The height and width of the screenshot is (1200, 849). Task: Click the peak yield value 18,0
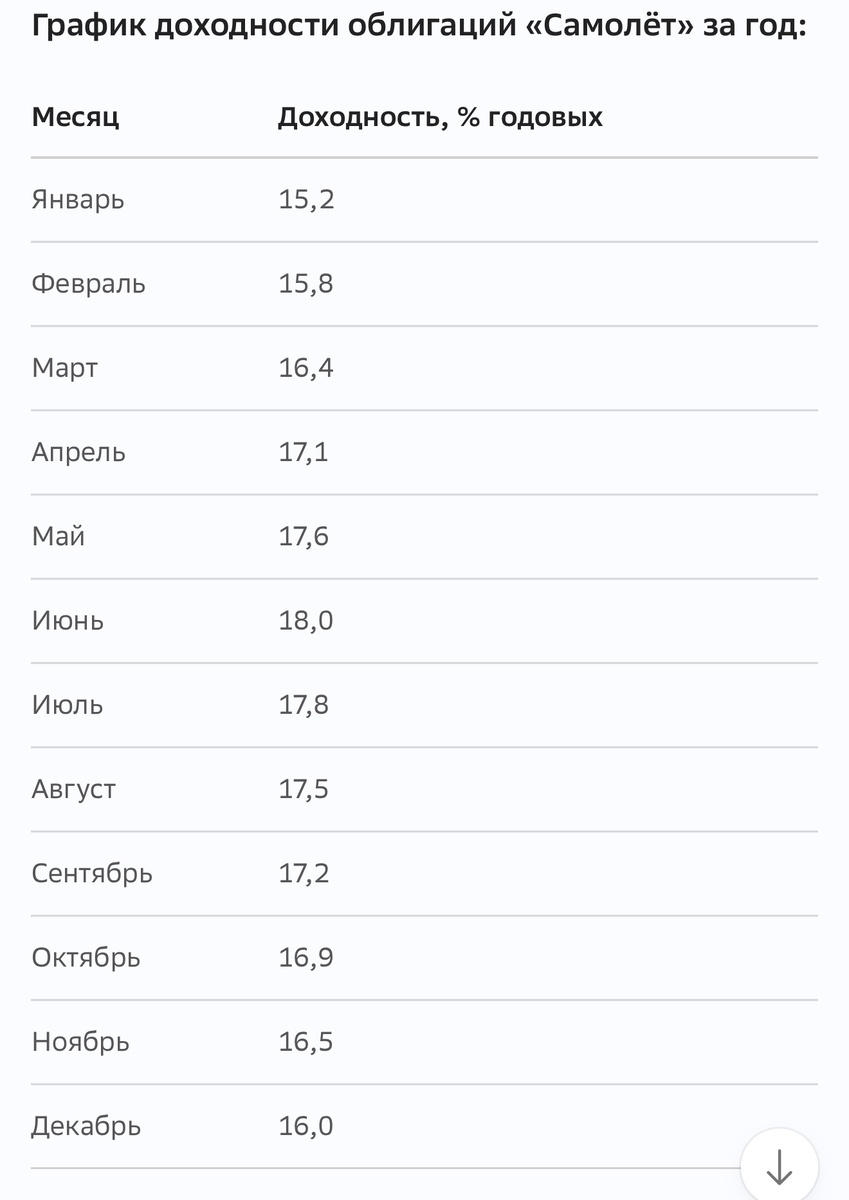[305, 621]
